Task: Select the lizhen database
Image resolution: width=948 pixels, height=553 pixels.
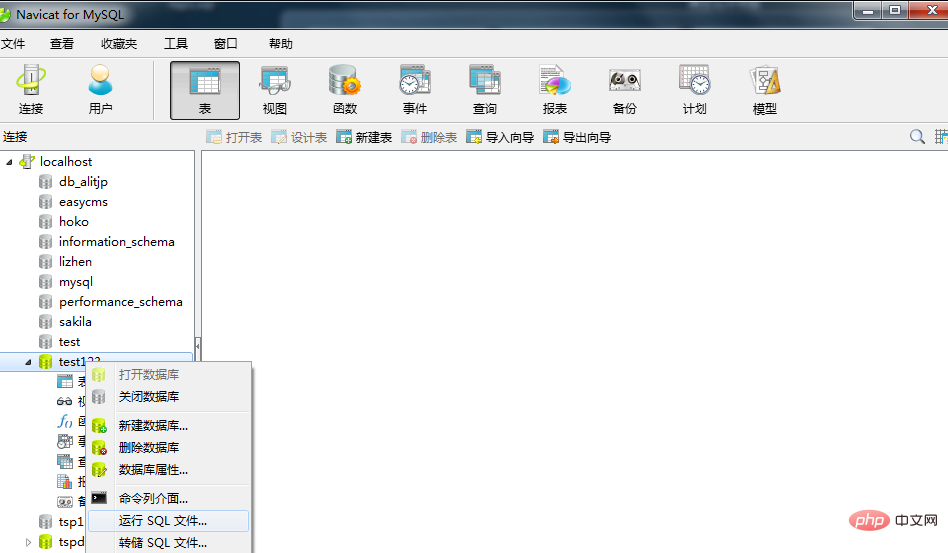Action: coord(76,262)
